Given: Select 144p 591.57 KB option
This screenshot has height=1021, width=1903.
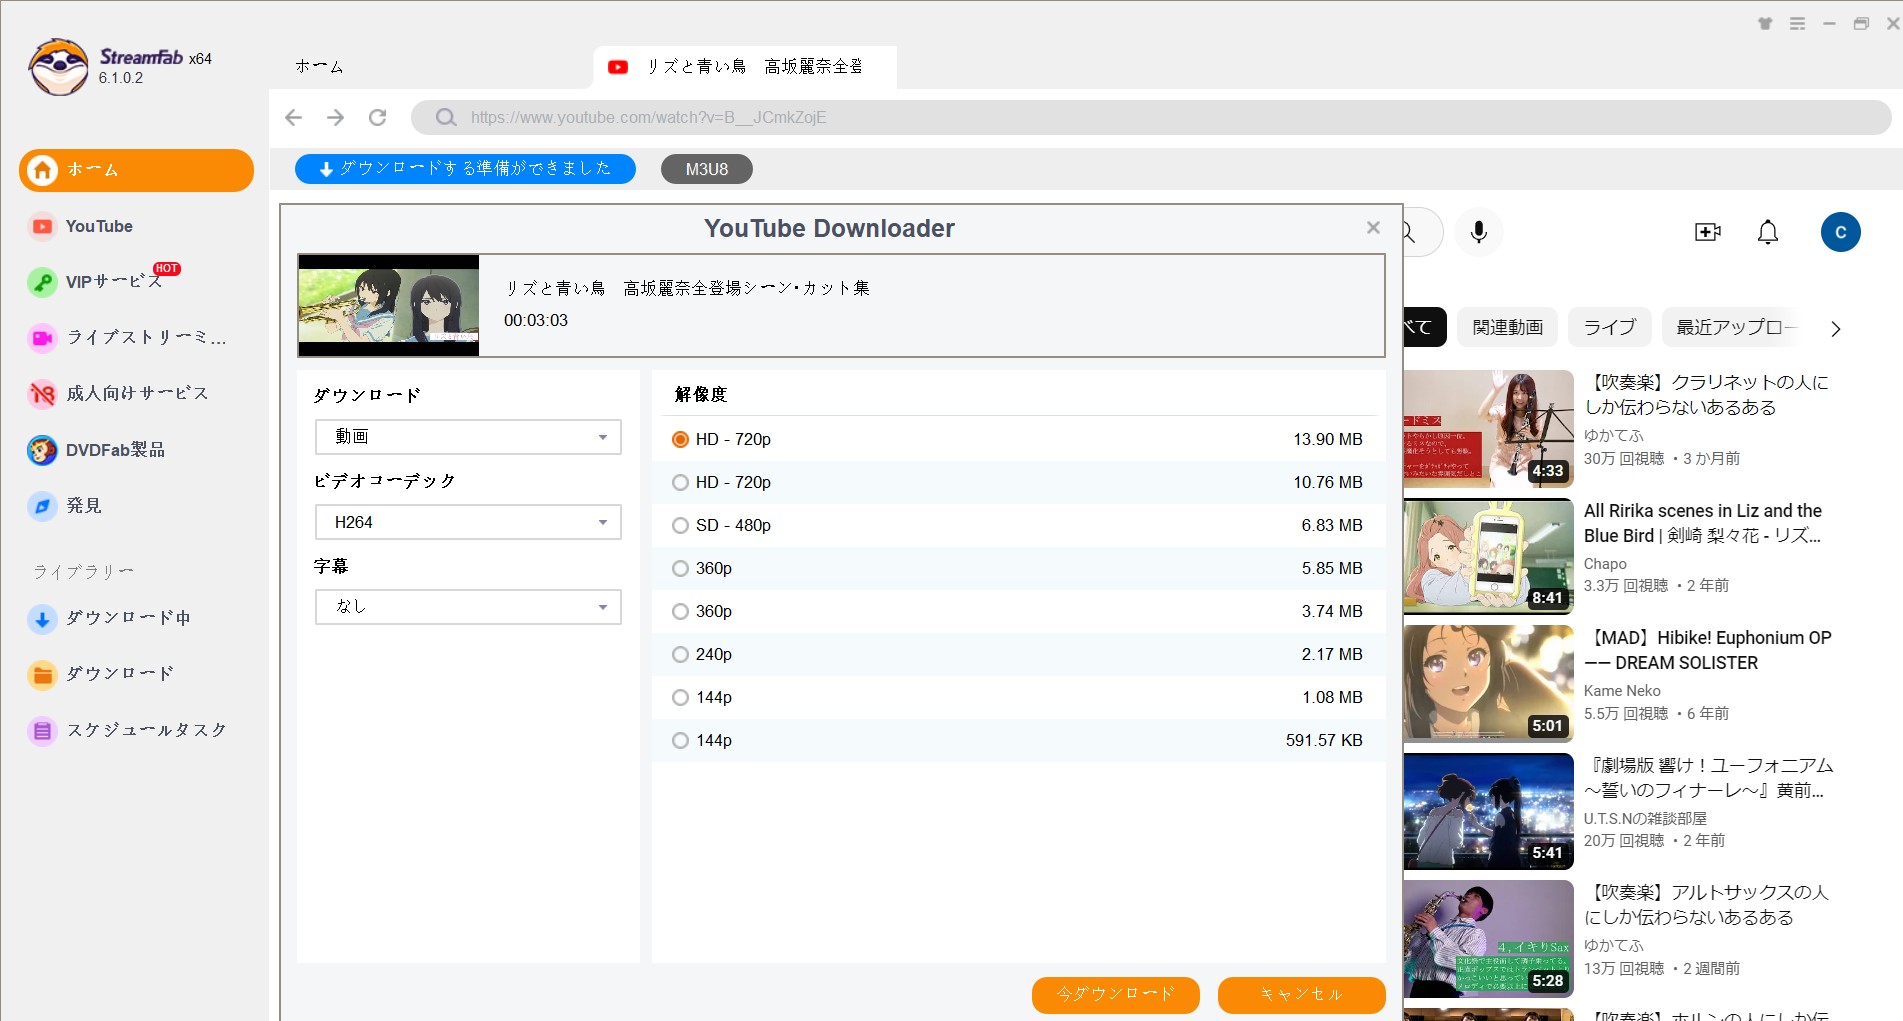Looking at the screenshot, I should [x=1018, y=740].
